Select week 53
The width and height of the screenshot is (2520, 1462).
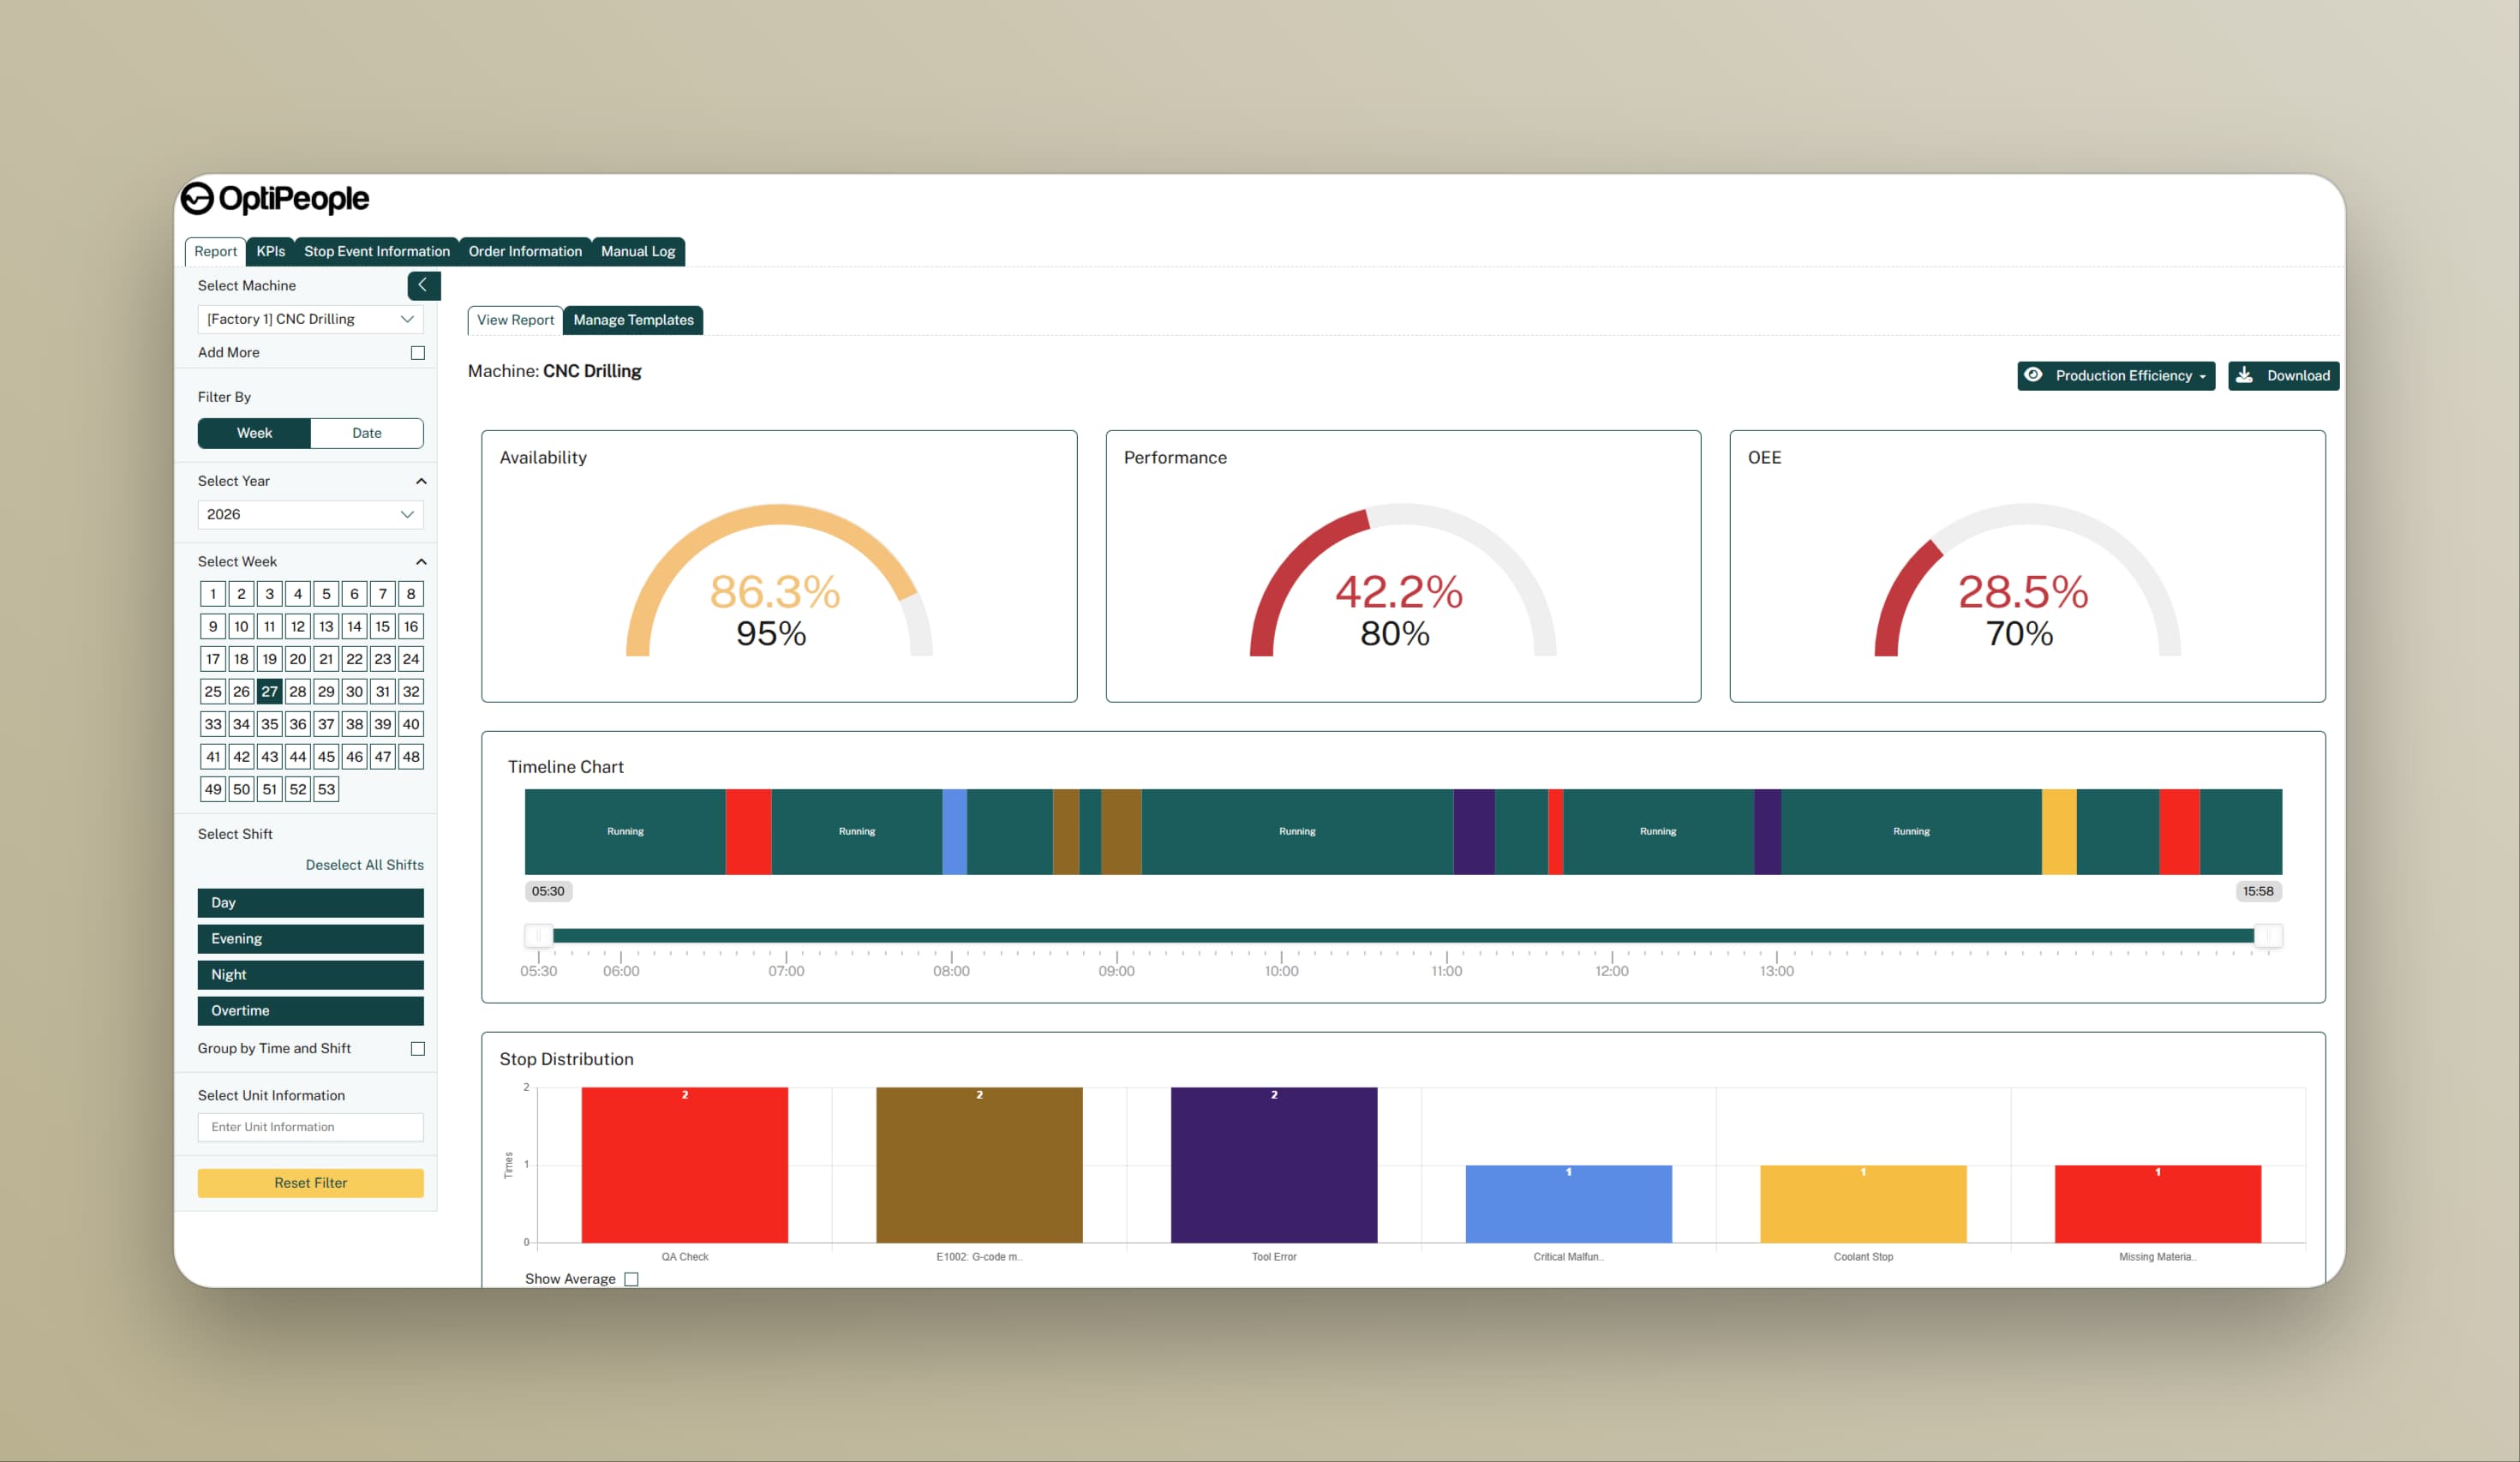coord(326,789)
